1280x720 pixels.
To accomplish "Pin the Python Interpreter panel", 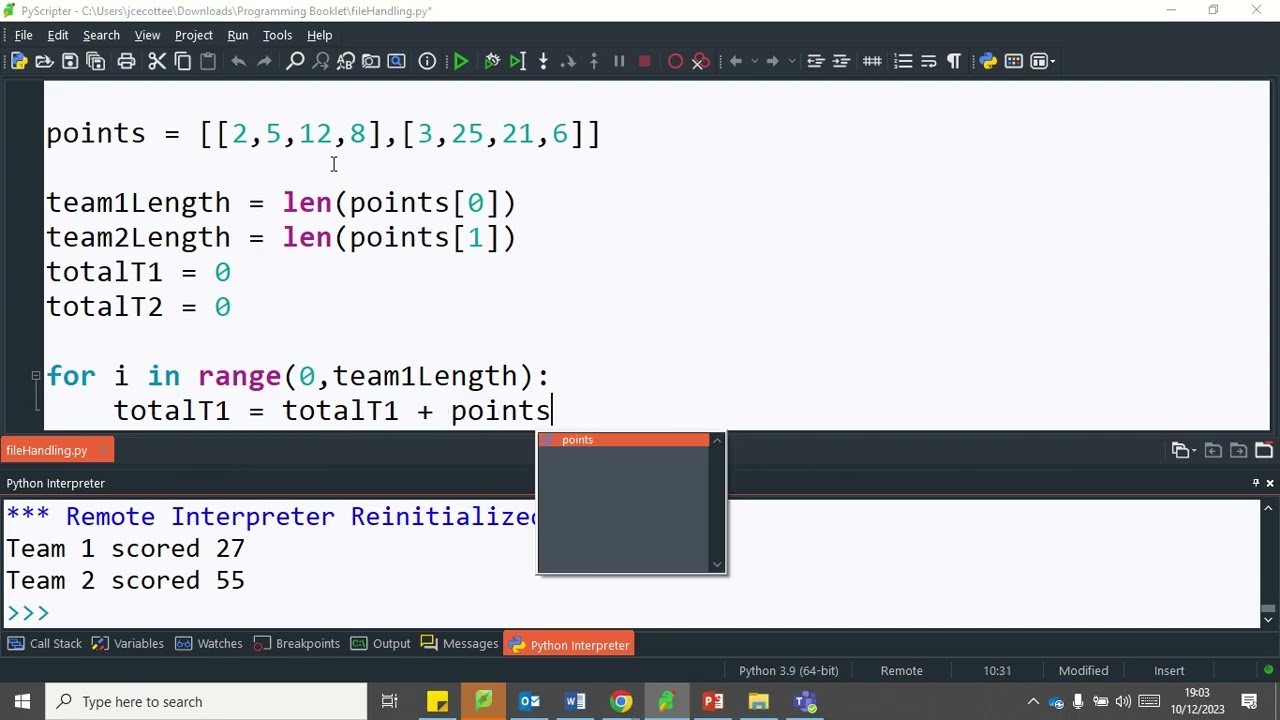I will (x=1256, y=483).
